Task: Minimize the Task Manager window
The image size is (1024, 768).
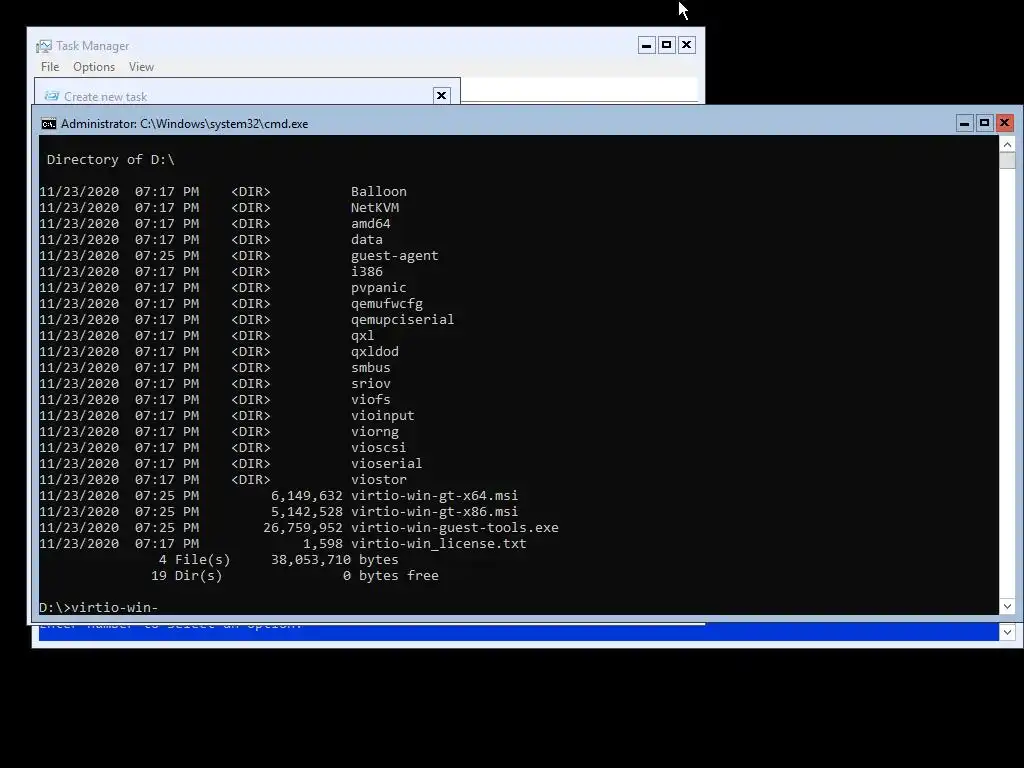Action: tap(647, 45)
